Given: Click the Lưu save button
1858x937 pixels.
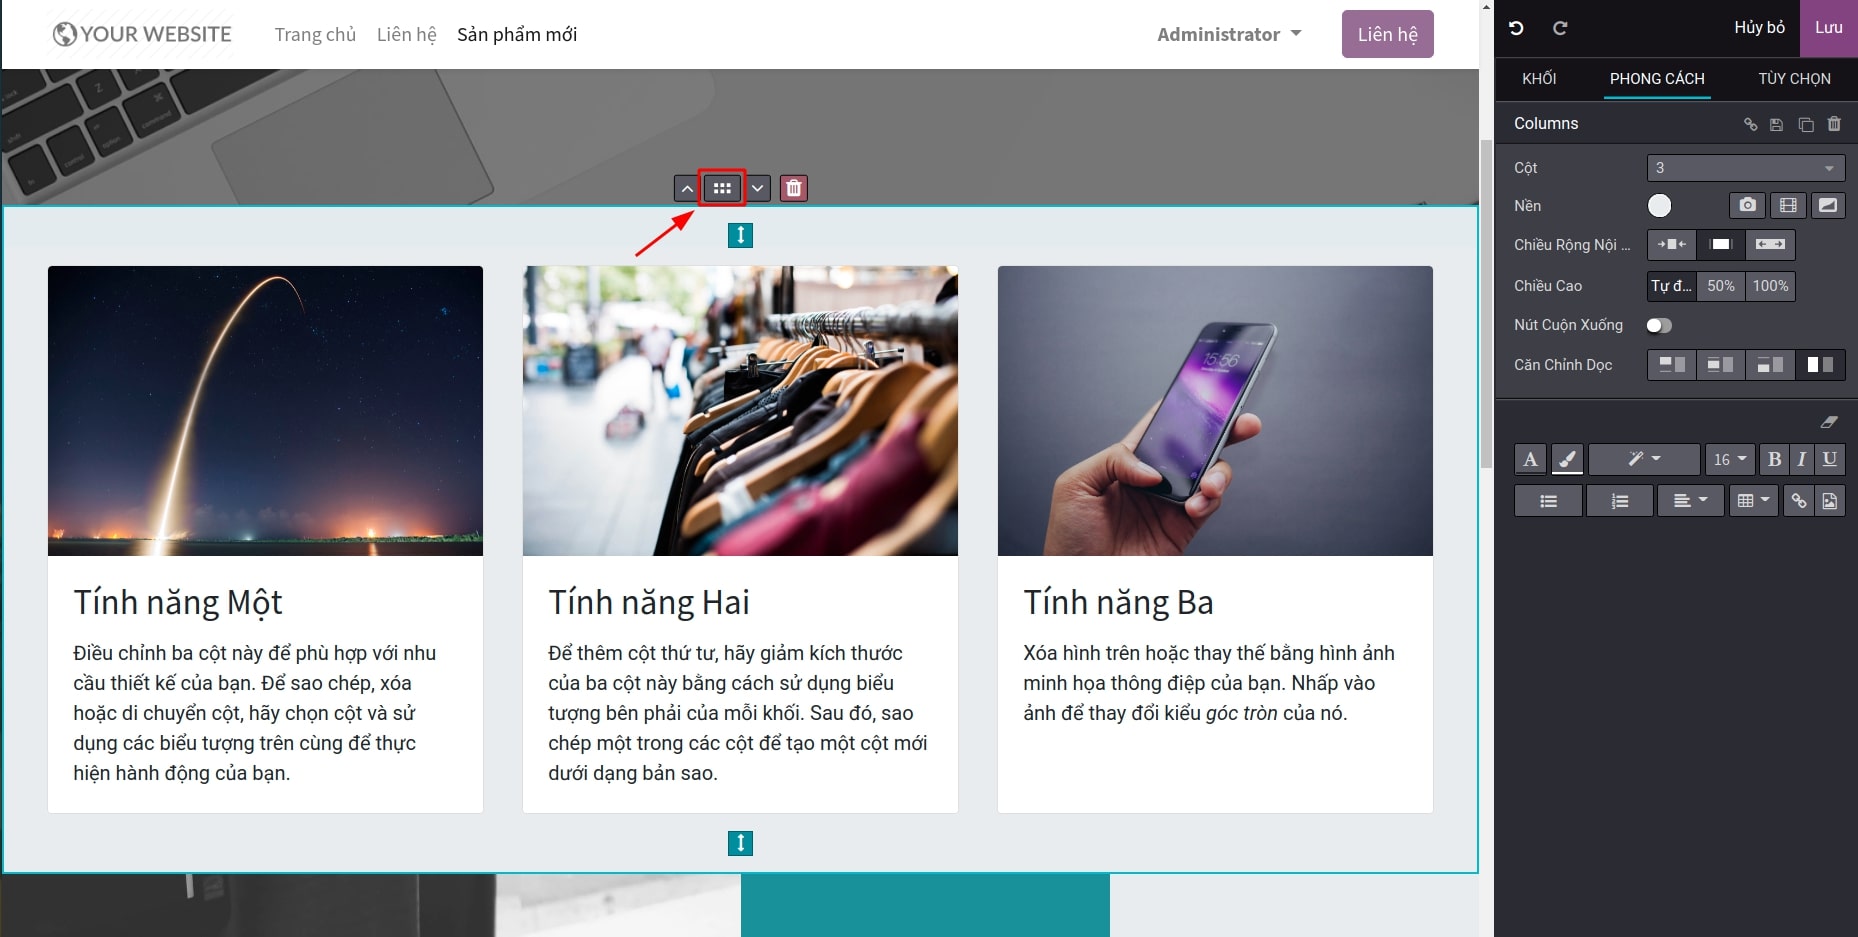Looking at the screenshot, I should [x=1828, y=28].
